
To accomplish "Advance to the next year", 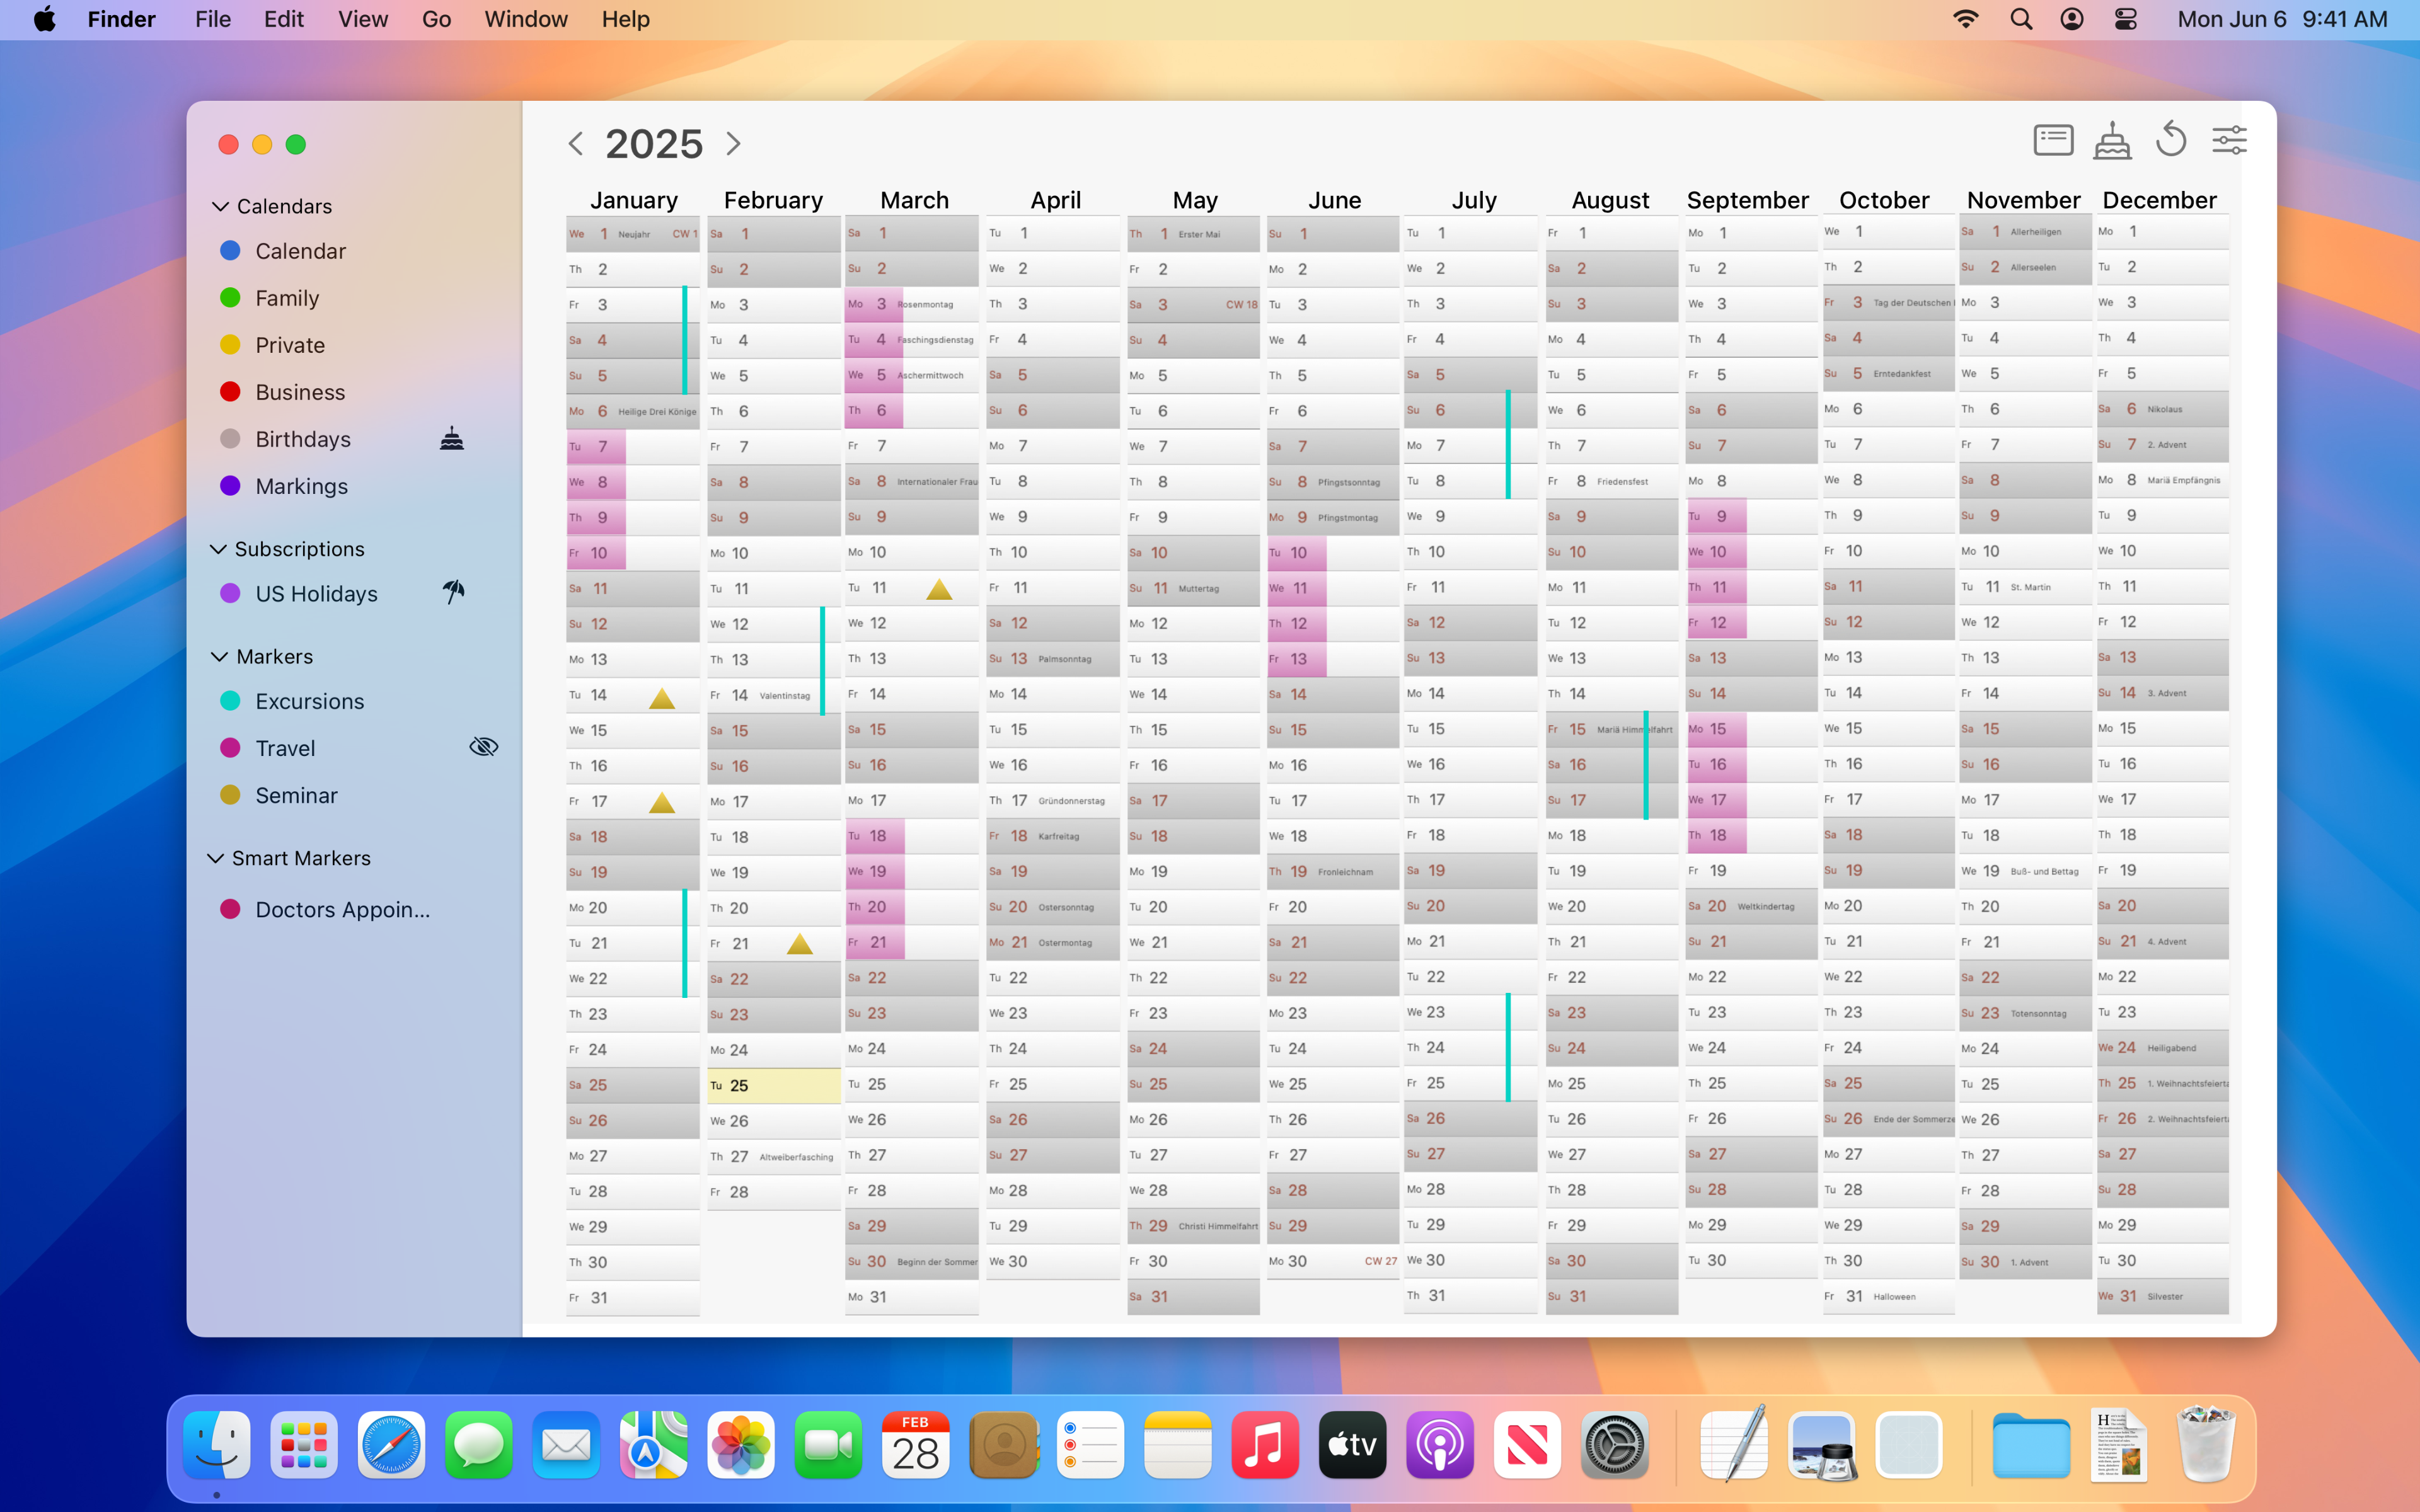I will tap(733, 143).
